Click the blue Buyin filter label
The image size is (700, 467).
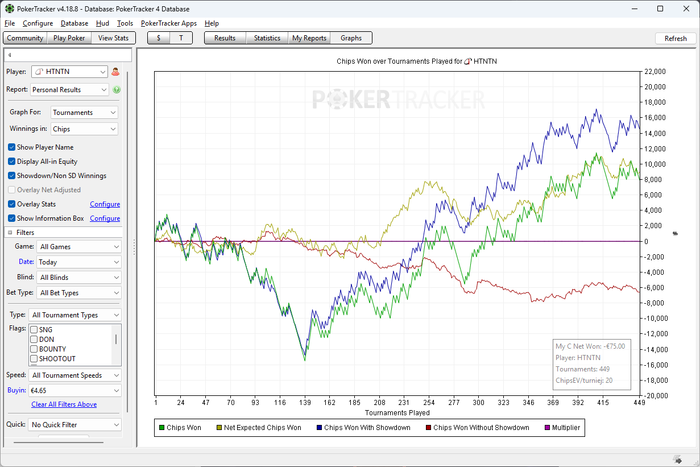tap(17, 390)
